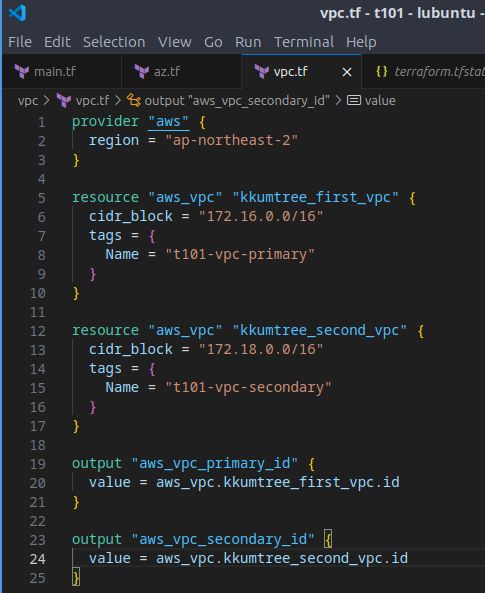
Task: Click JSON braces icon on terraform.tfstate tab
Action: pos(382,71)
